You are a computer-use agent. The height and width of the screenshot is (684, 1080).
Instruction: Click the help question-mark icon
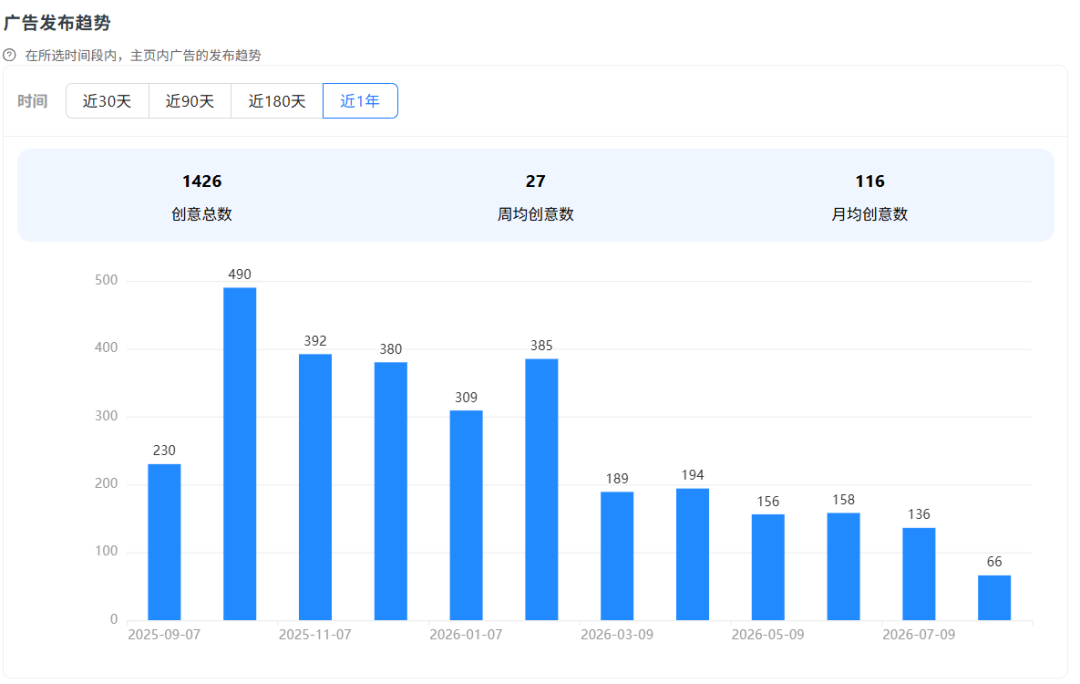tap(10, 55)
